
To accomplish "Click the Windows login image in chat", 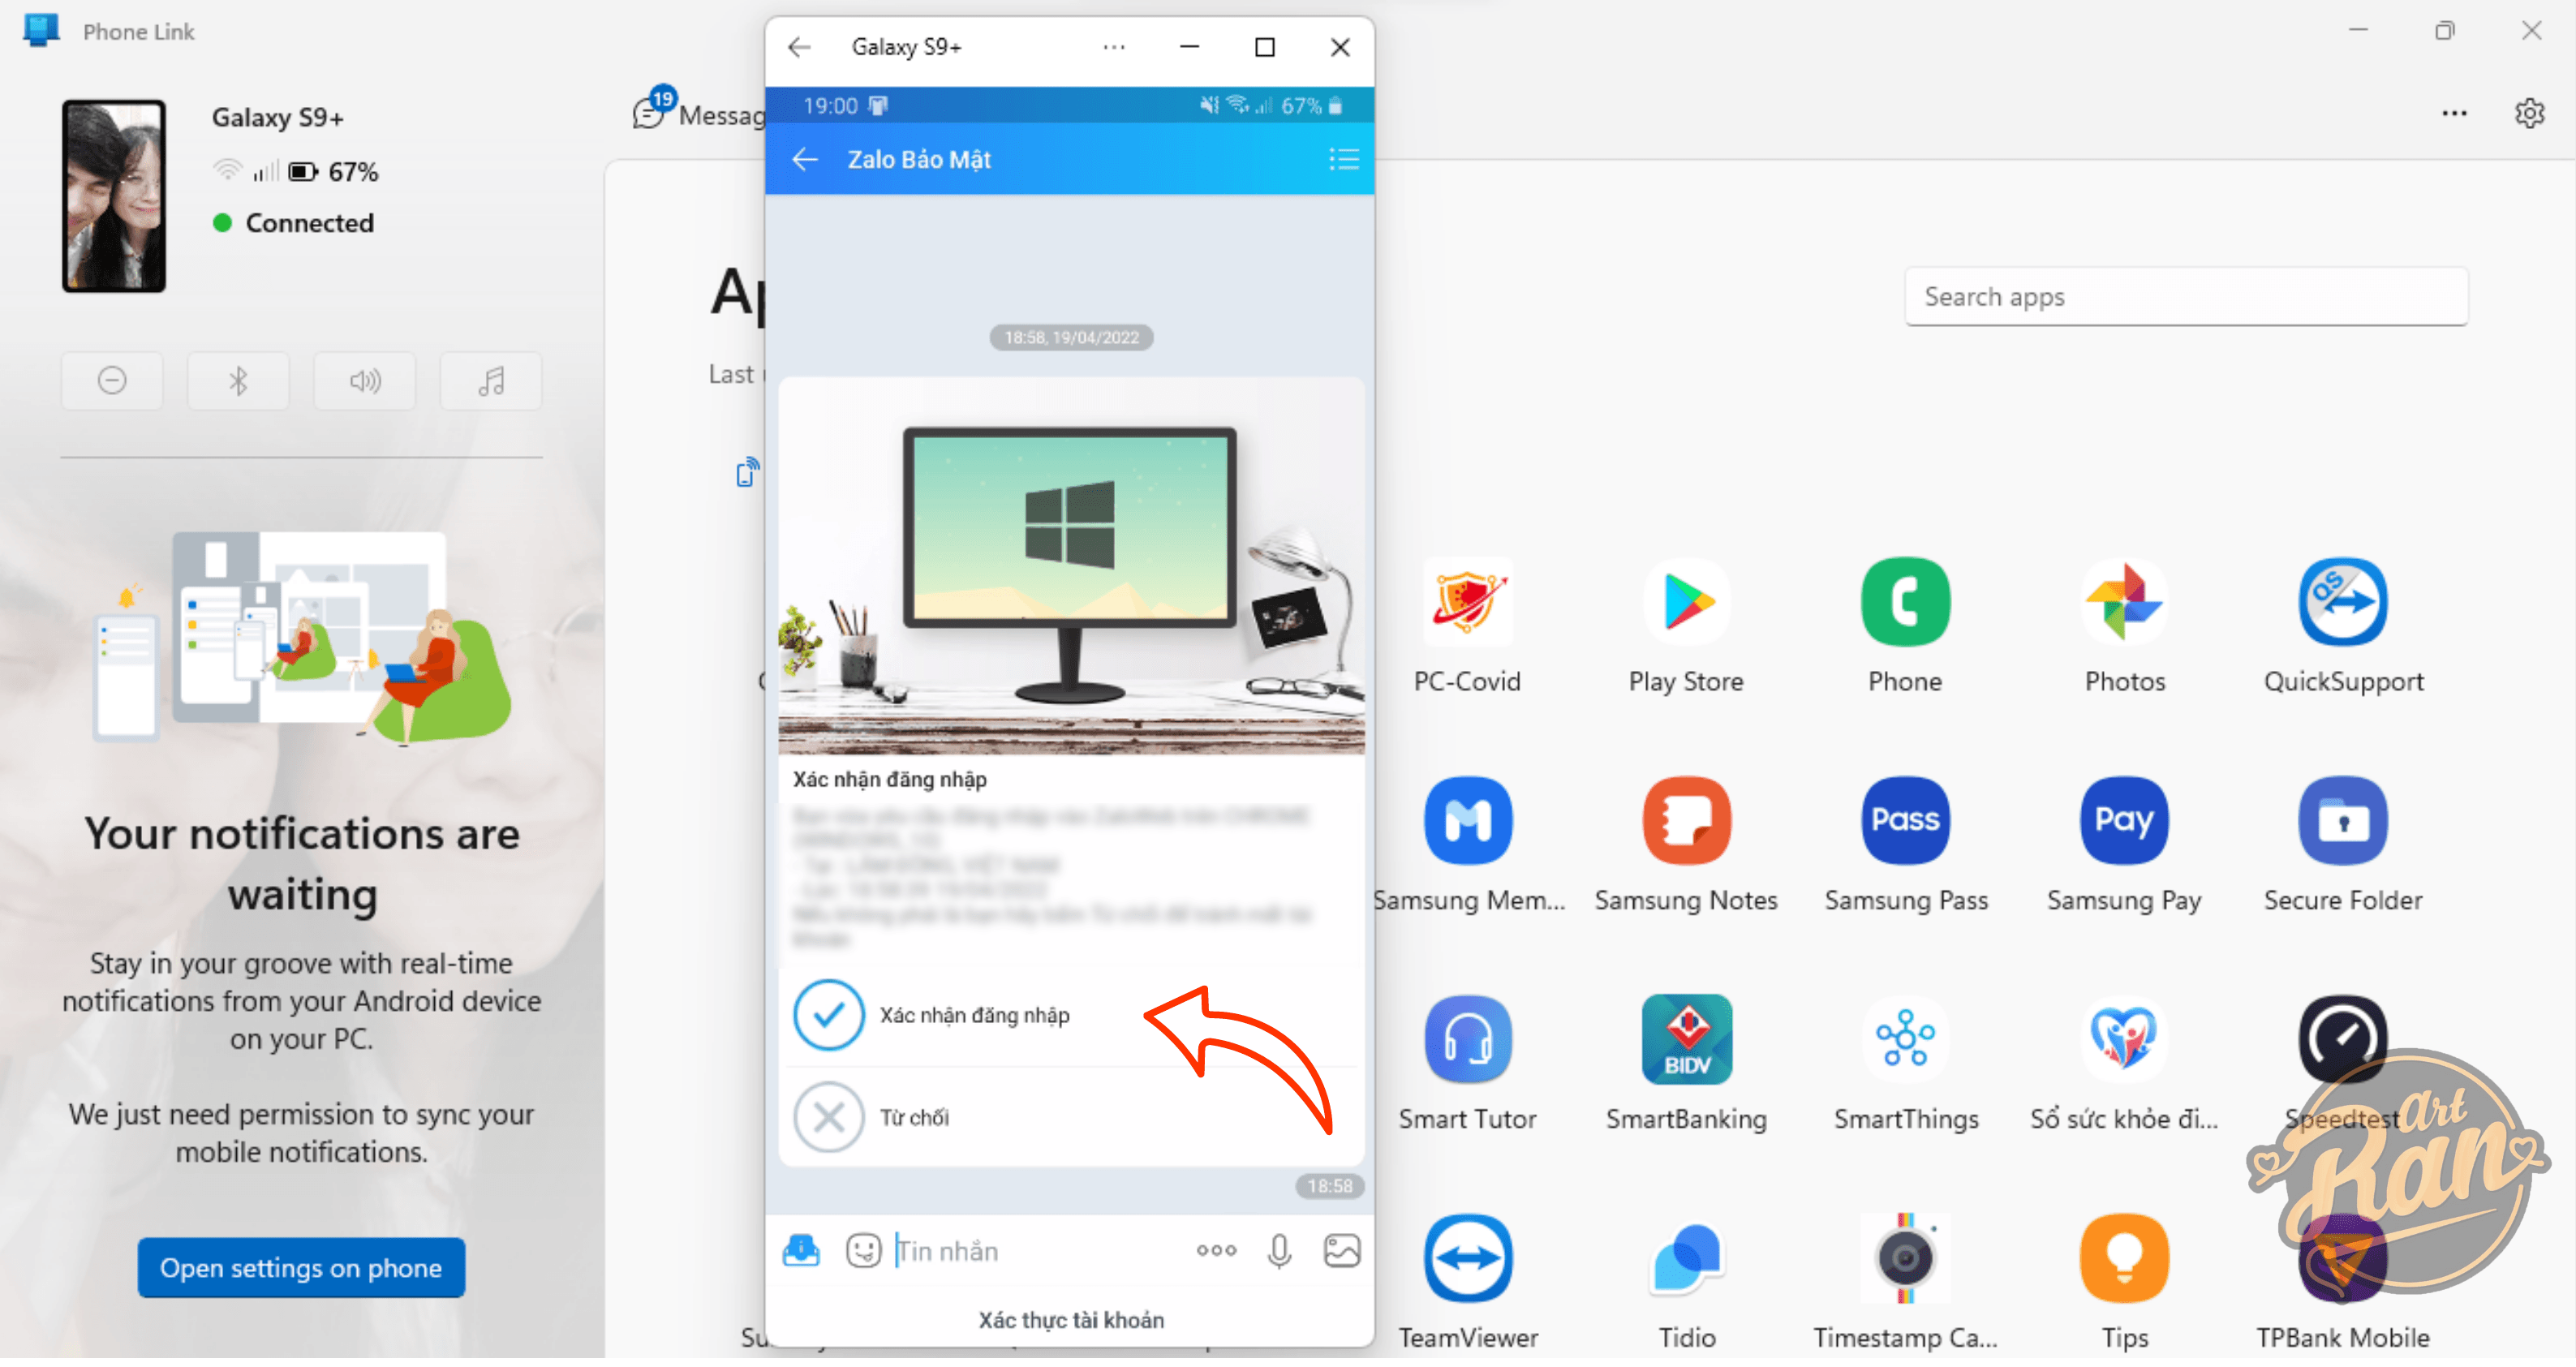I will [1072, 568].
